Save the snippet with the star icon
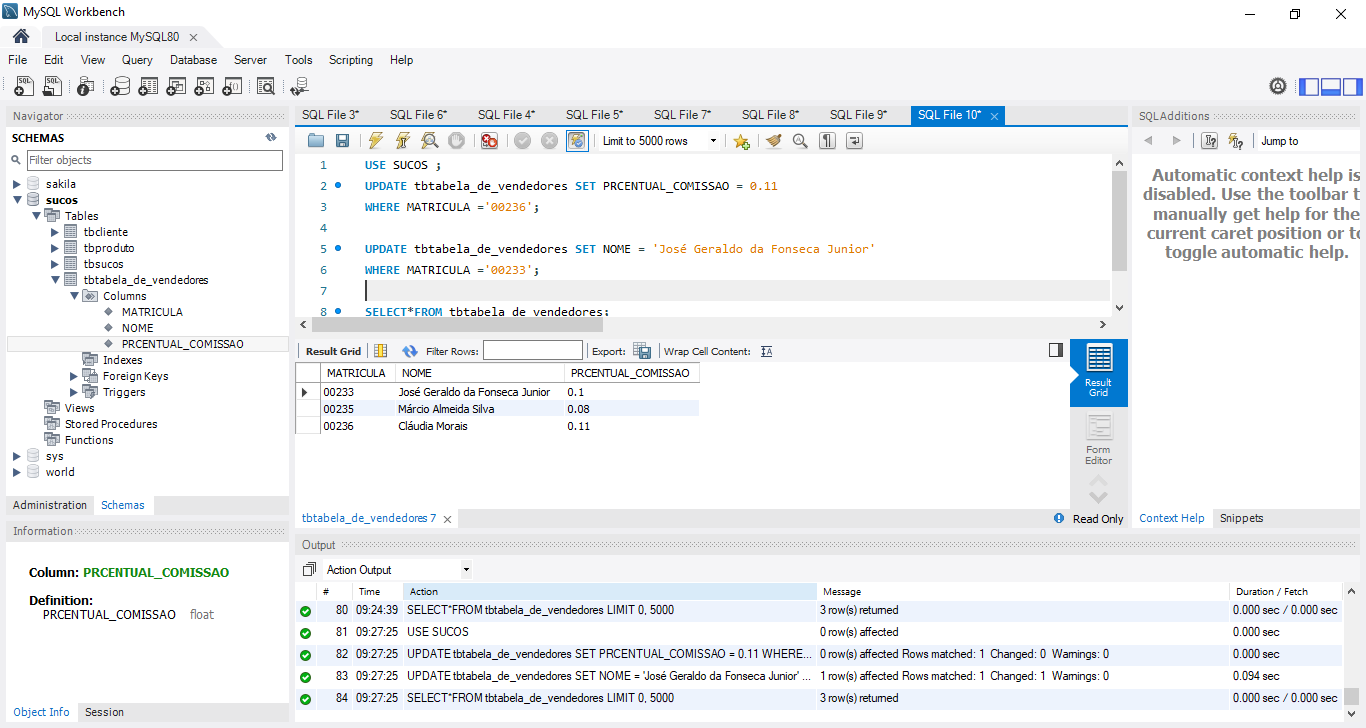The height and width of the screenshot is (728, 1366). pyautogui.click(x=741, y=141)
